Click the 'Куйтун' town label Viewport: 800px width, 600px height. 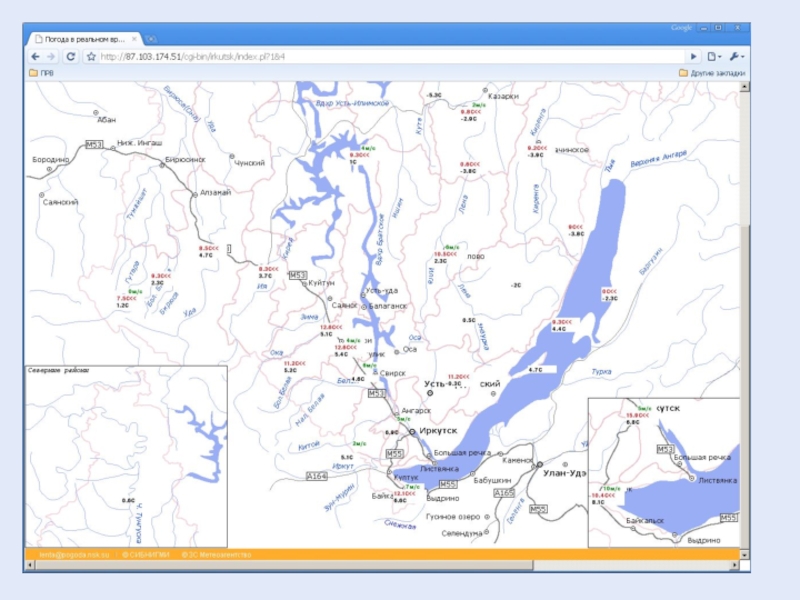pos(322,283)
